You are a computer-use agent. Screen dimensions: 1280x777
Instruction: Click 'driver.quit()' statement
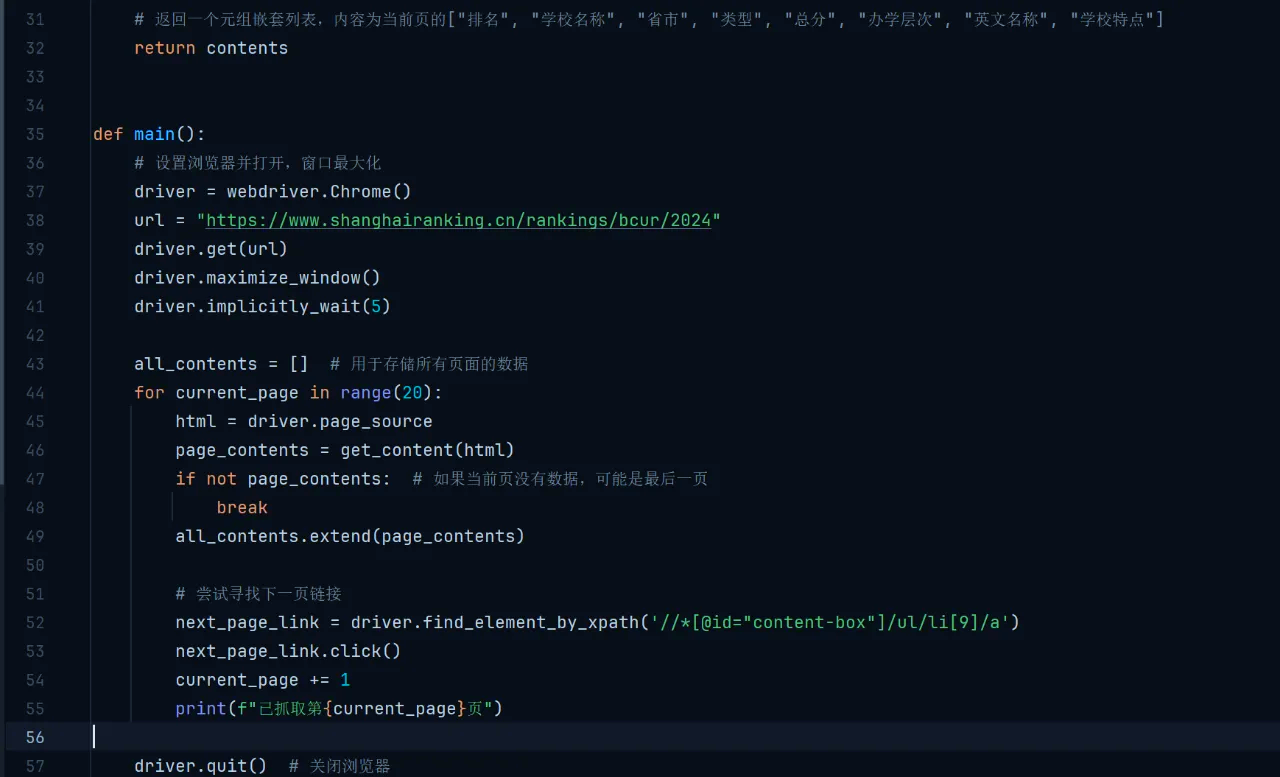click(200, 766)
